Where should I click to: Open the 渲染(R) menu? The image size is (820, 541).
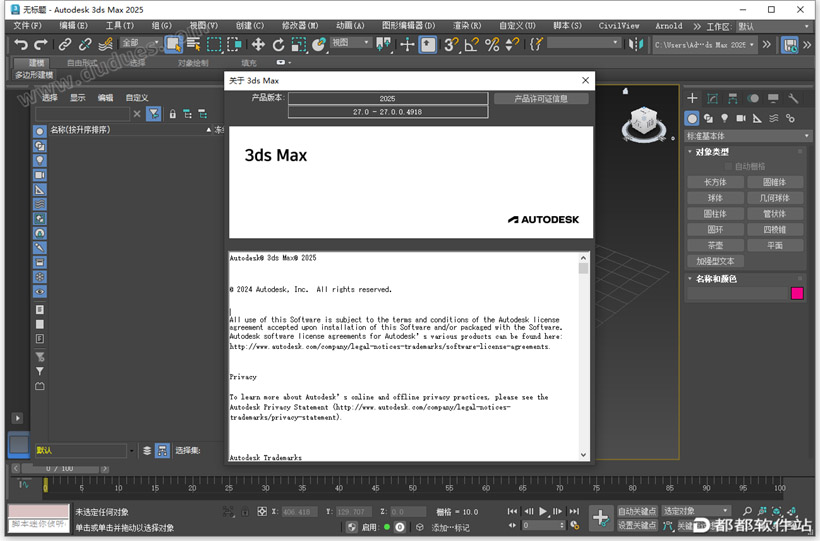coord(467,26)
